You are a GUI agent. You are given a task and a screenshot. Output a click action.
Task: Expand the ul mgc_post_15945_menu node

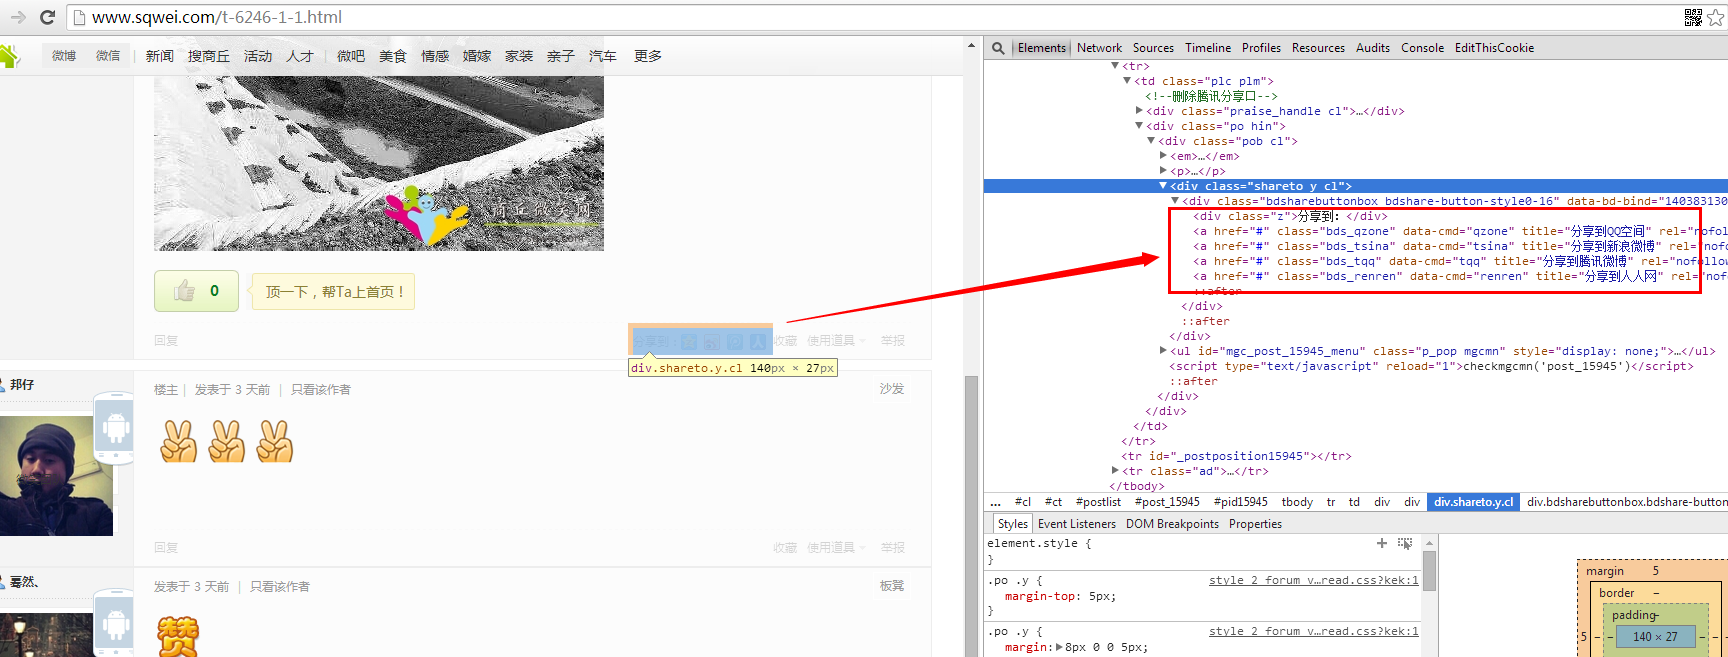point(1163,351)
